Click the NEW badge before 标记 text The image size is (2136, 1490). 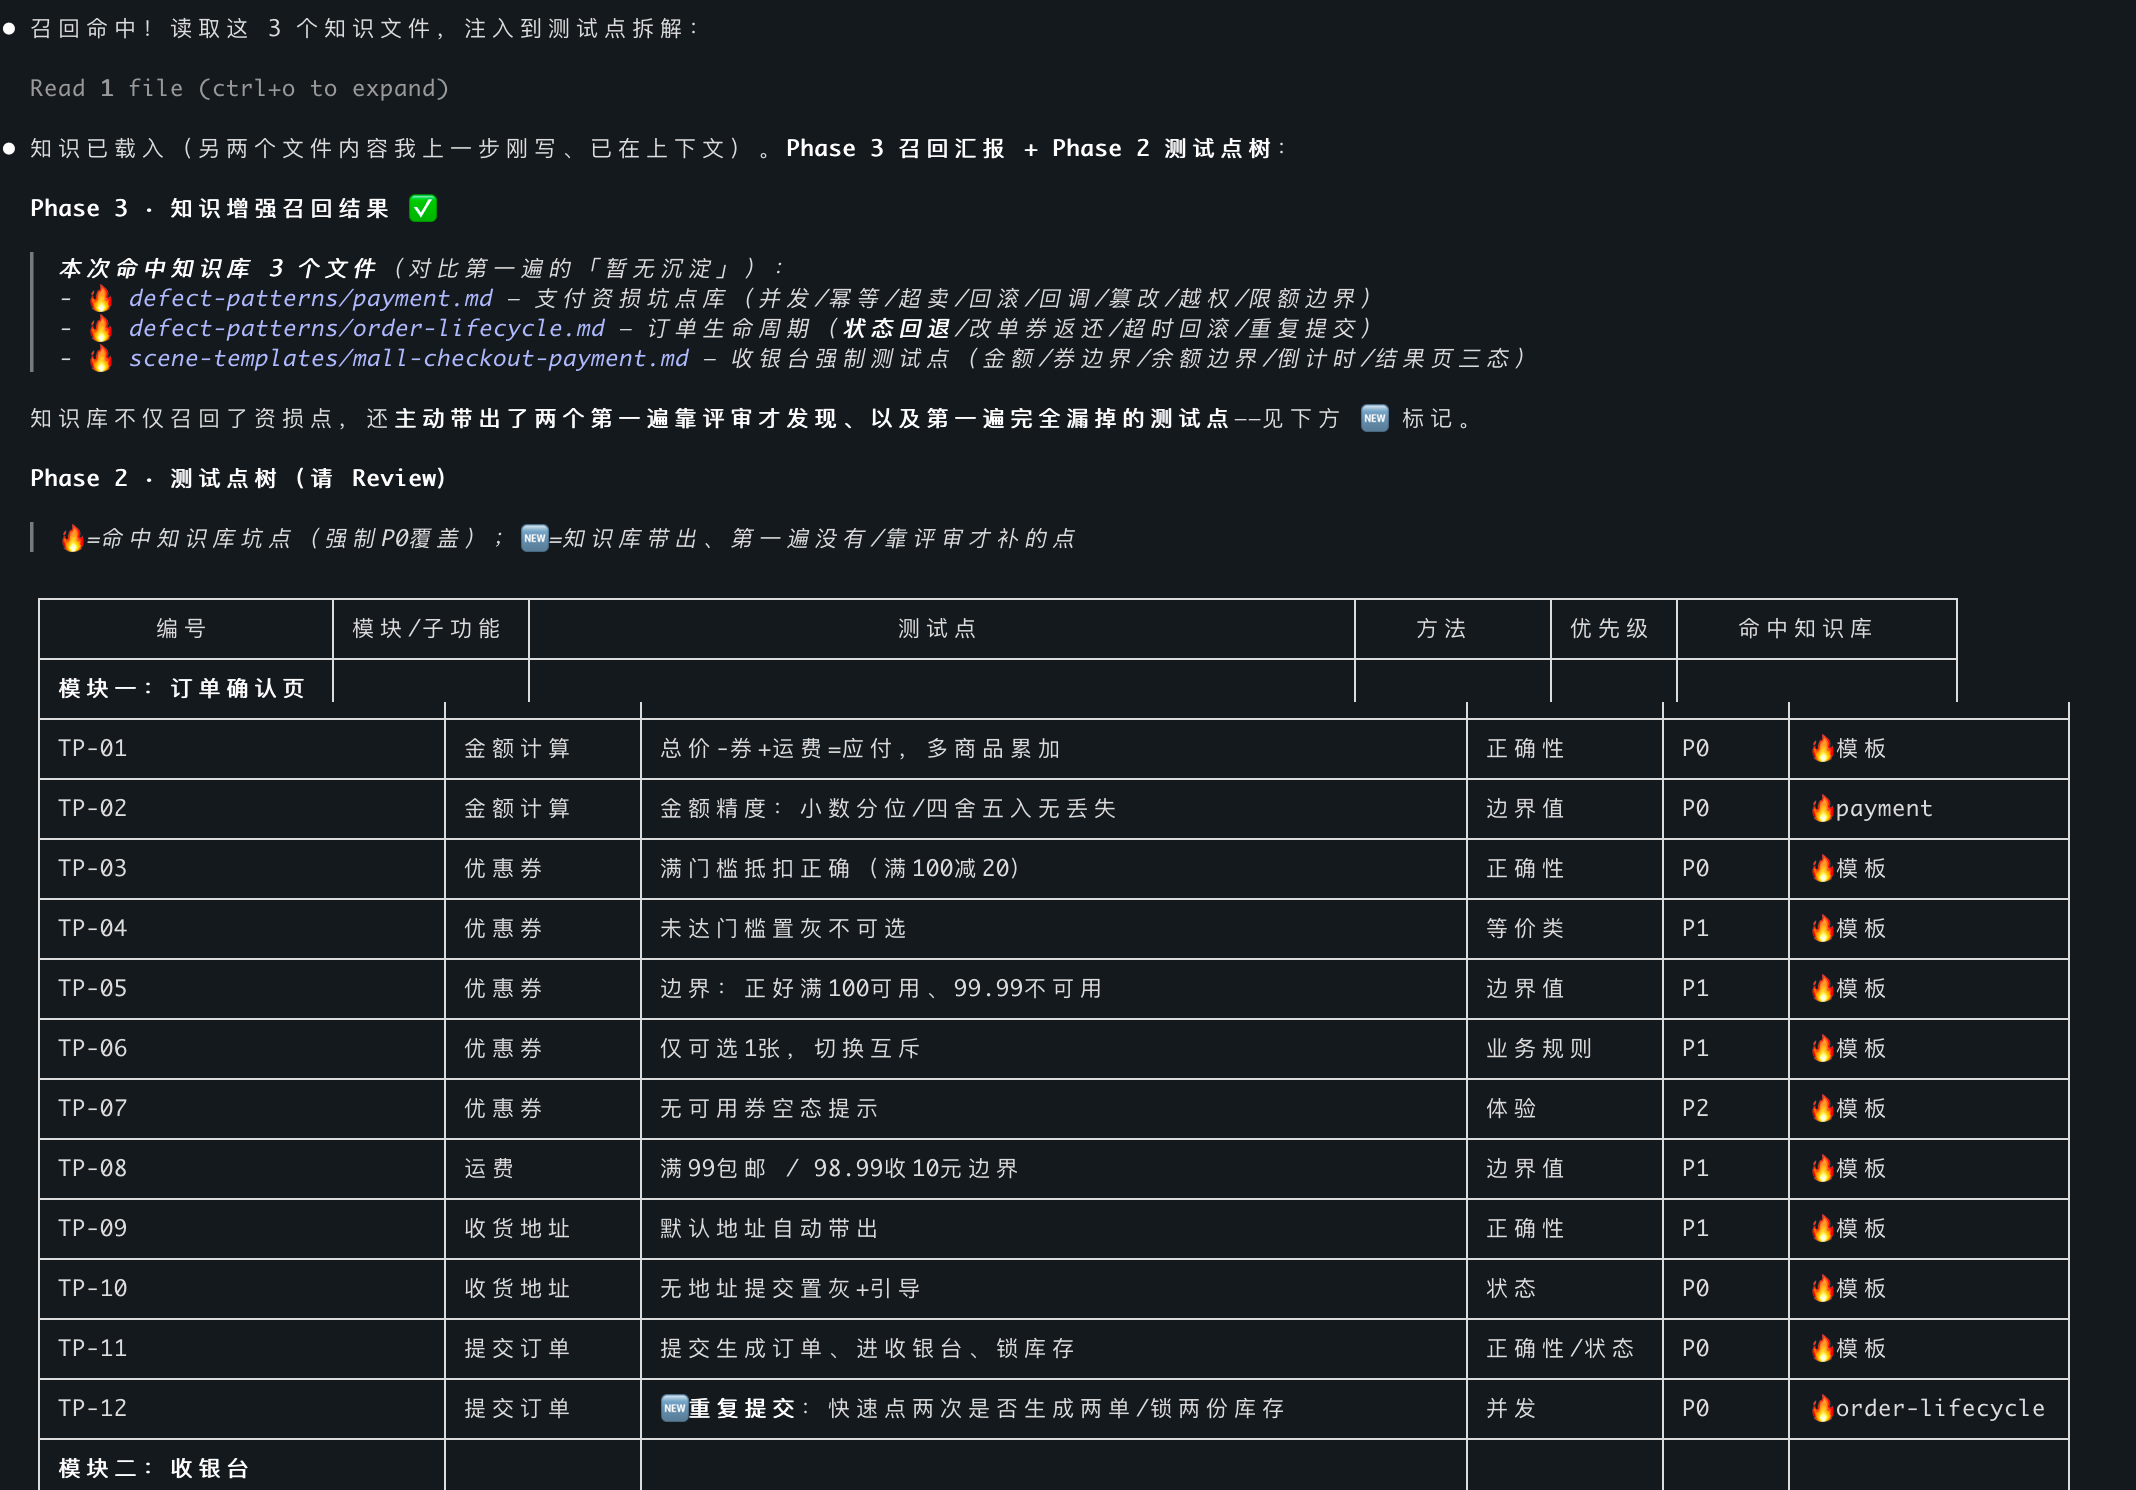[1375, 418]
